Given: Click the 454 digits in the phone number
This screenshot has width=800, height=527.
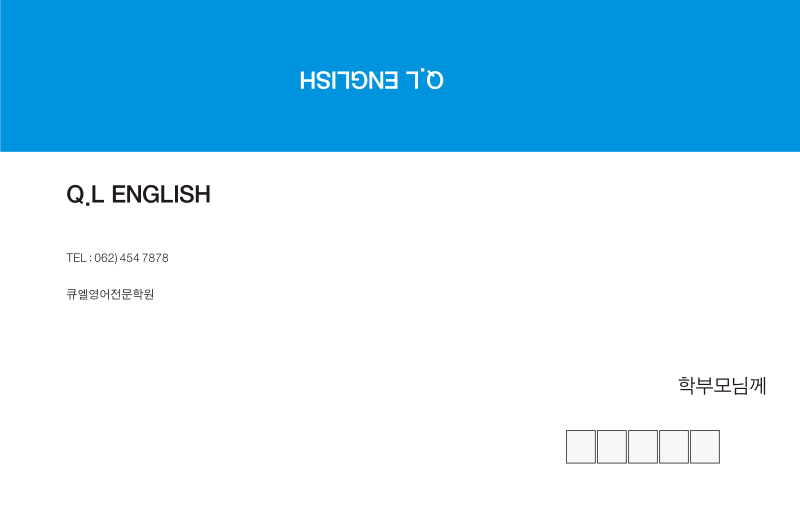Looking at the screenshot, I should point(130,258).
